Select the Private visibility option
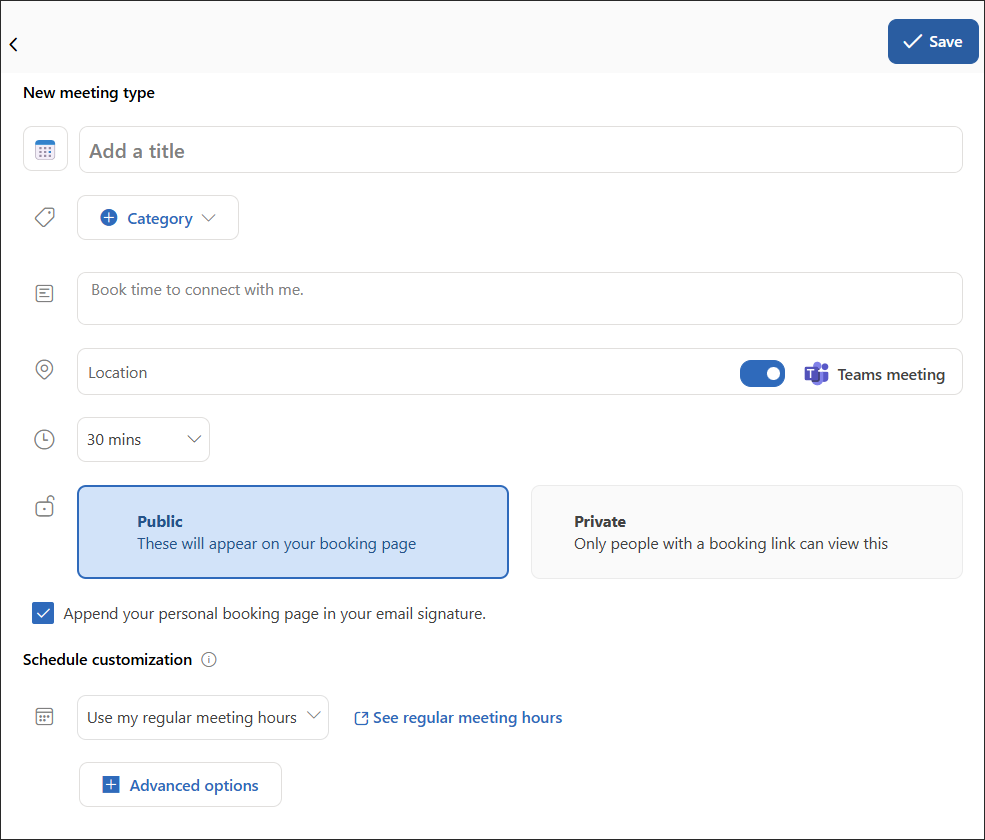985x840 pixels. (746, 532)
